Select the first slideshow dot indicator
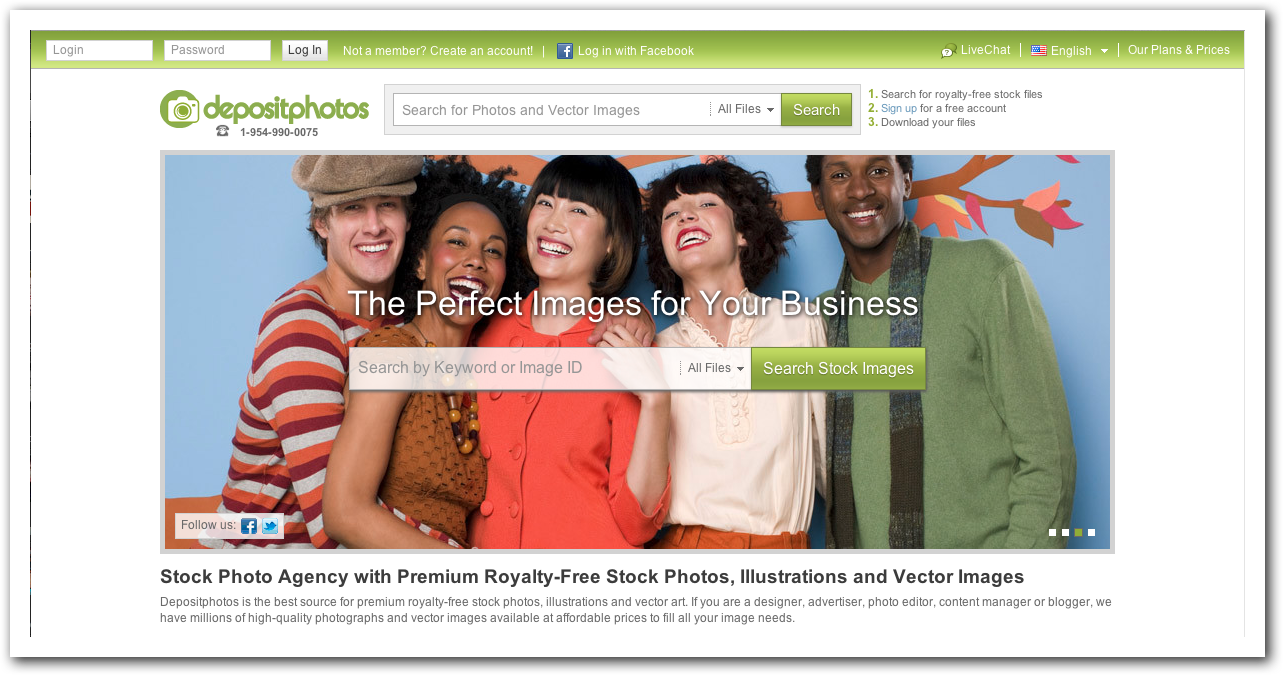1283x675 pixels. (x=1053, y=533)
